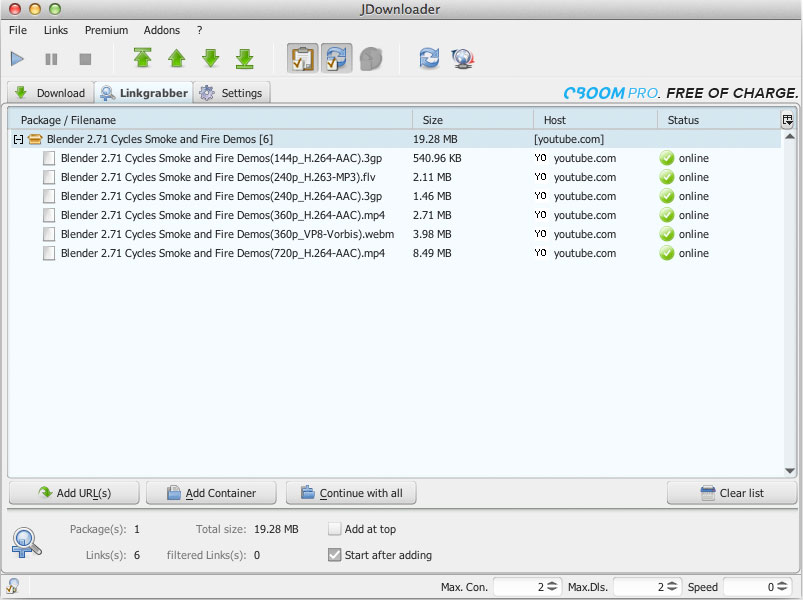Toggle clipboard monitoring icon
This screenshot has height=600, width=803.
tap(303, 58)
